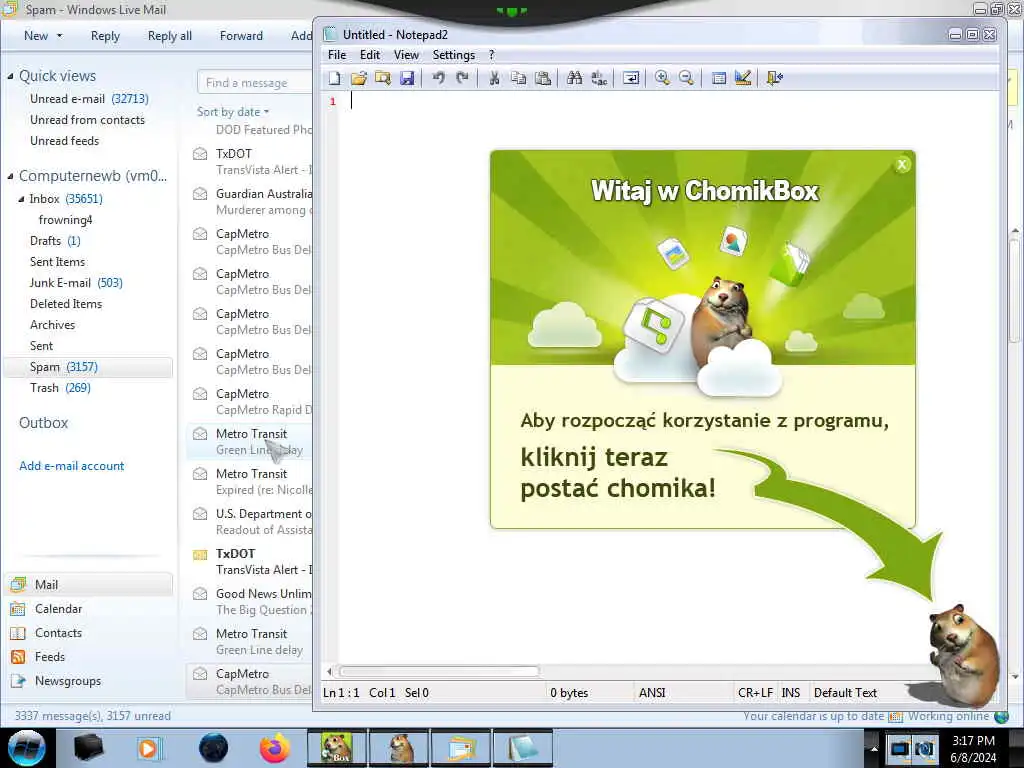
Task: Show hidden system tray icons arrow
Action: coord(873,748)
